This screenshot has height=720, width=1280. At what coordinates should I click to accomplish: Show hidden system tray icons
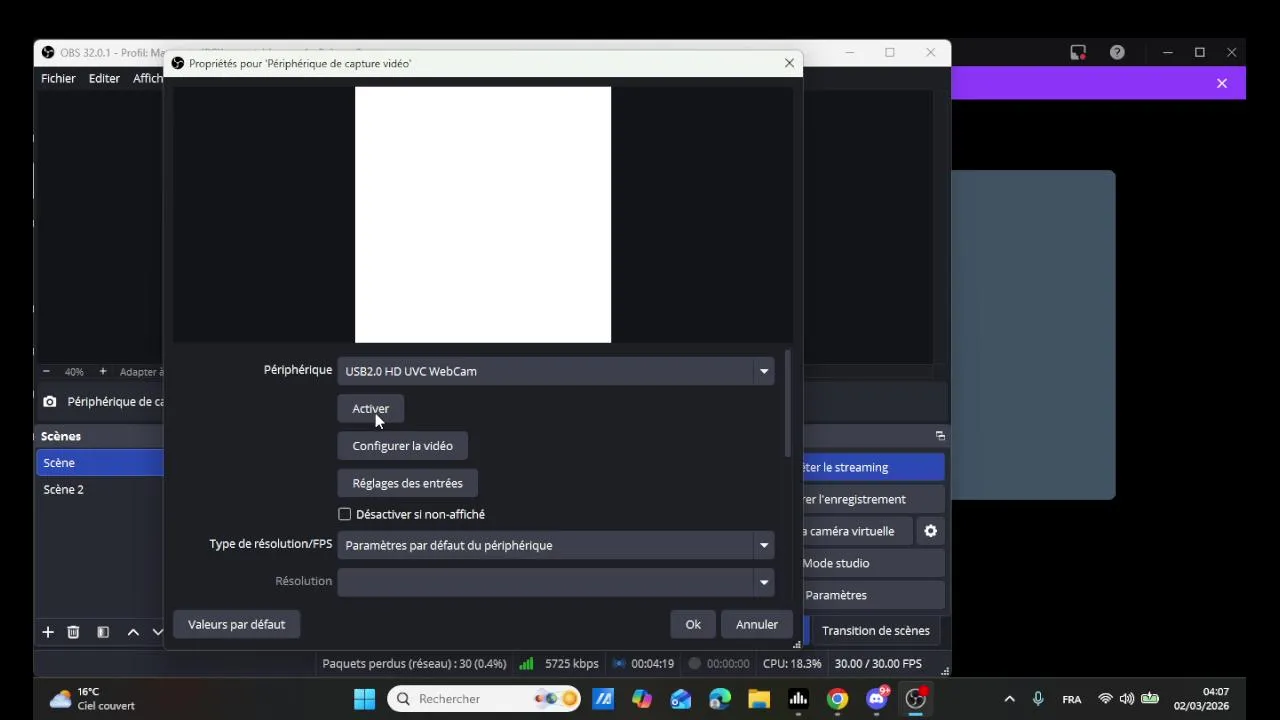click(1009, 699)
